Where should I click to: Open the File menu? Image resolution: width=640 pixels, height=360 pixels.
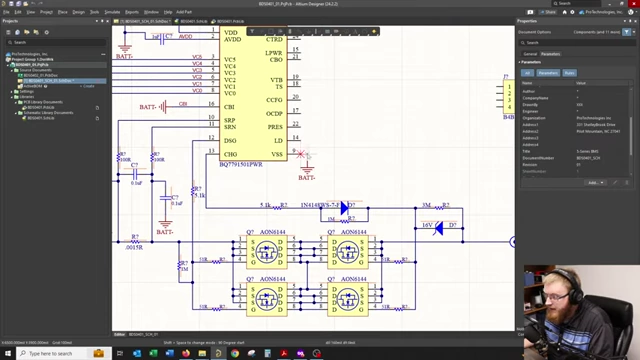pos(6,12)
